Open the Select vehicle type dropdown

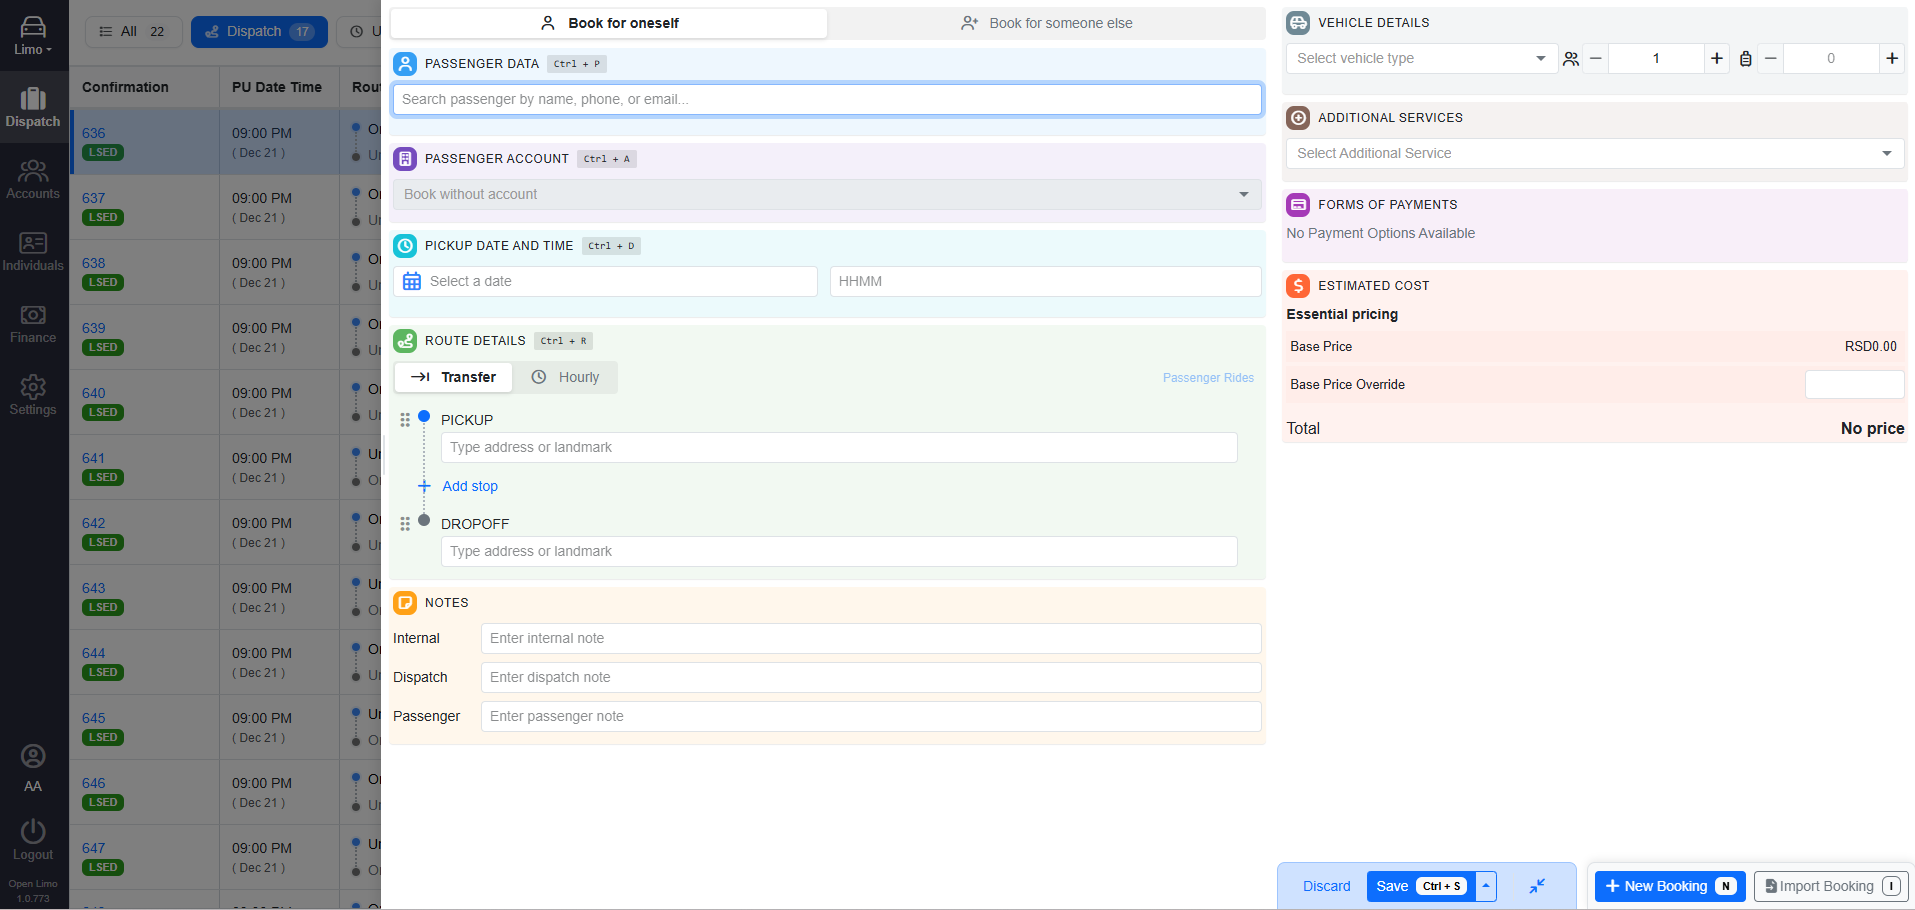[x=1420, y=58]
